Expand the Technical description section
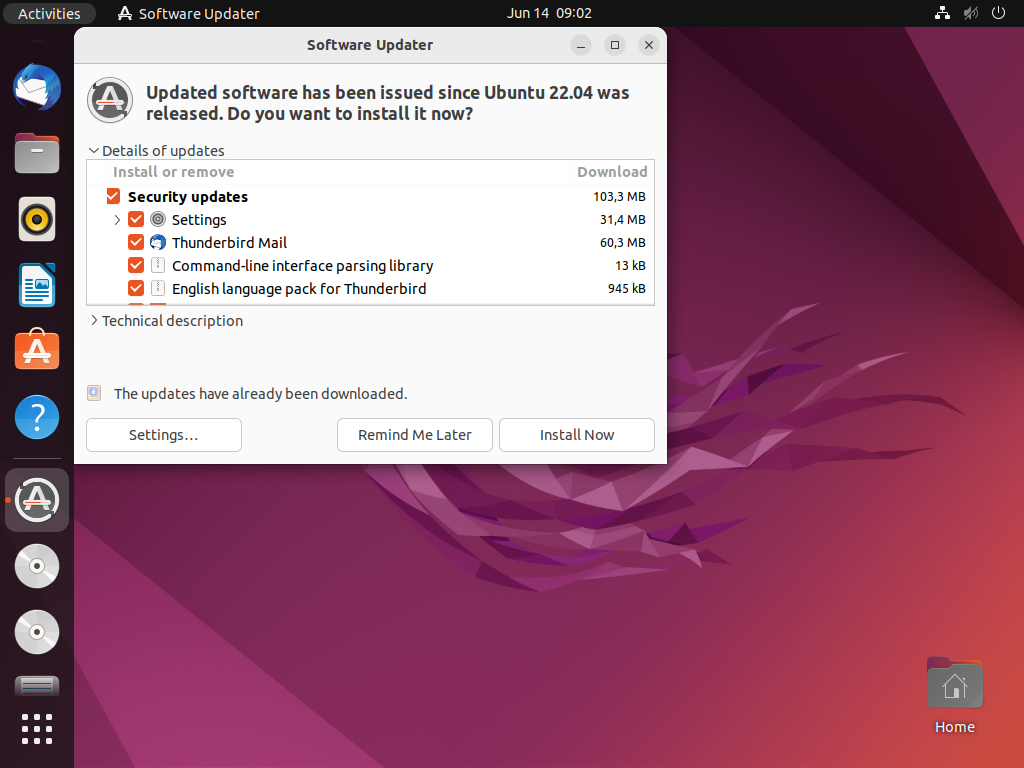Viewport: 1024px width, 768px height. point(94,321)
